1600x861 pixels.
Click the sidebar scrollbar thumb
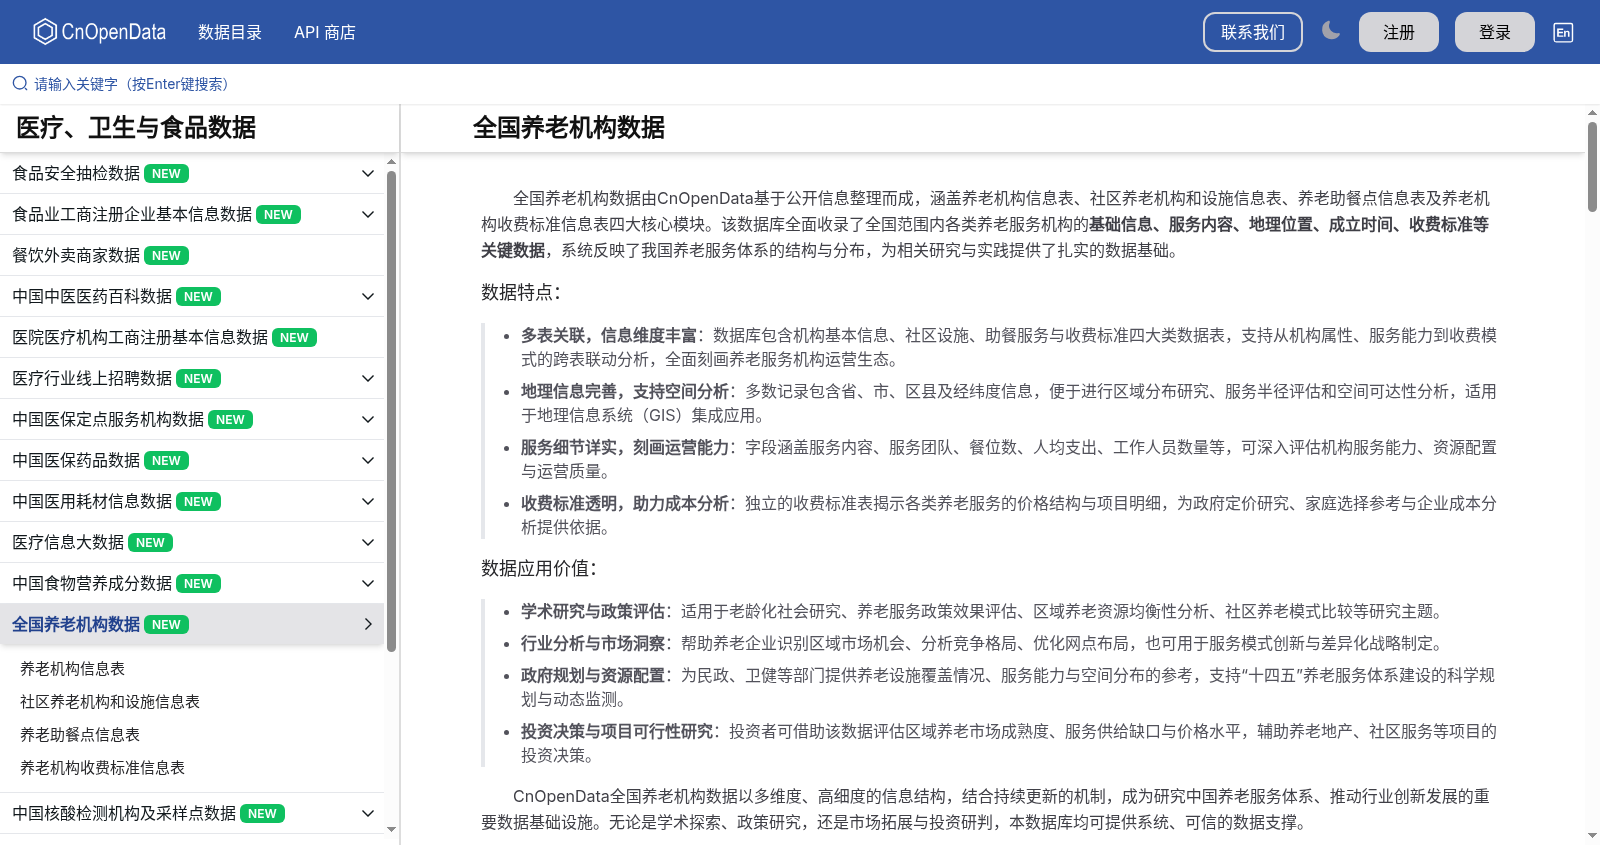click(391, 411)
